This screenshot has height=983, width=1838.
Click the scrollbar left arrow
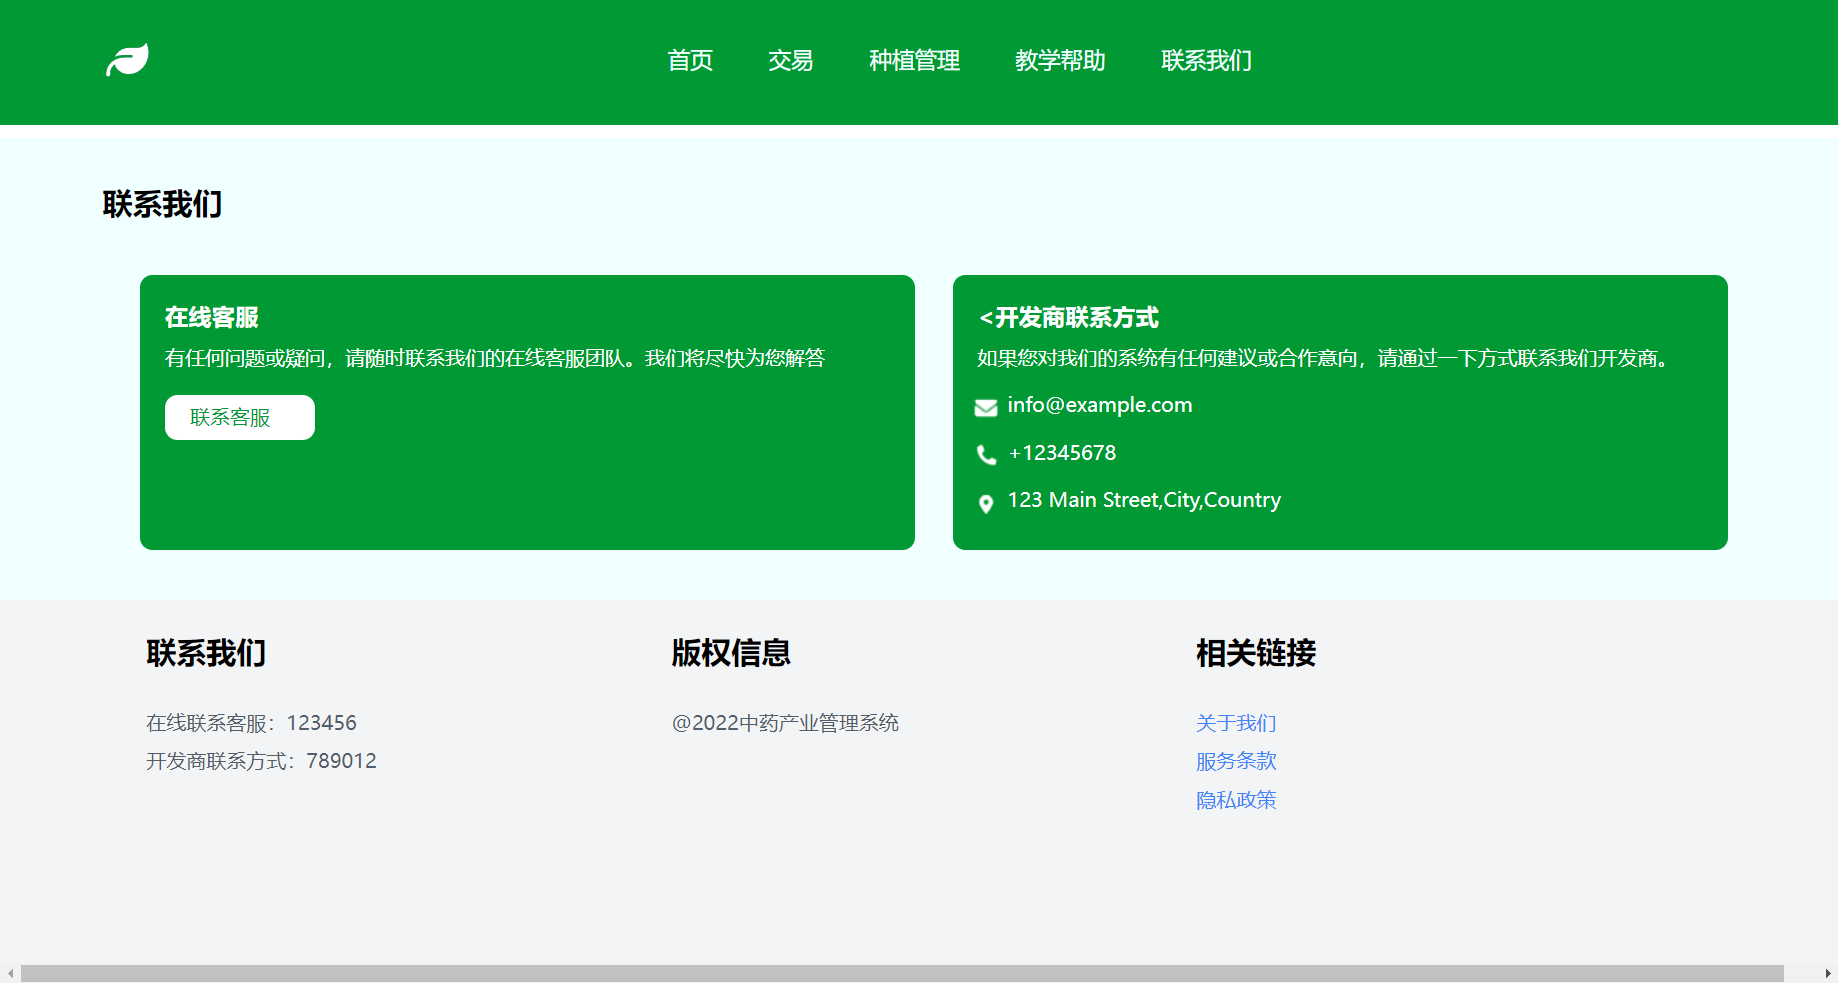click(10, 973)
